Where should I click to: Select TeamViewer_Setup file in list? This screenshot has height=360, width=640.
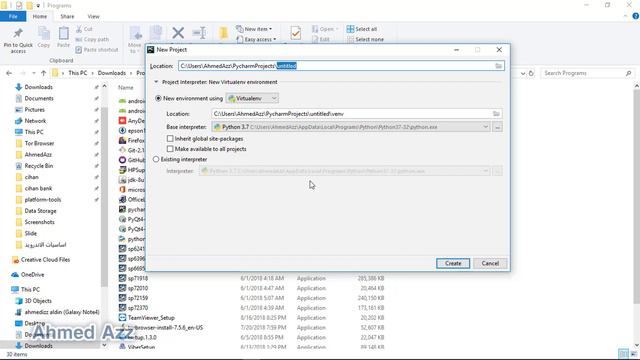151,318
